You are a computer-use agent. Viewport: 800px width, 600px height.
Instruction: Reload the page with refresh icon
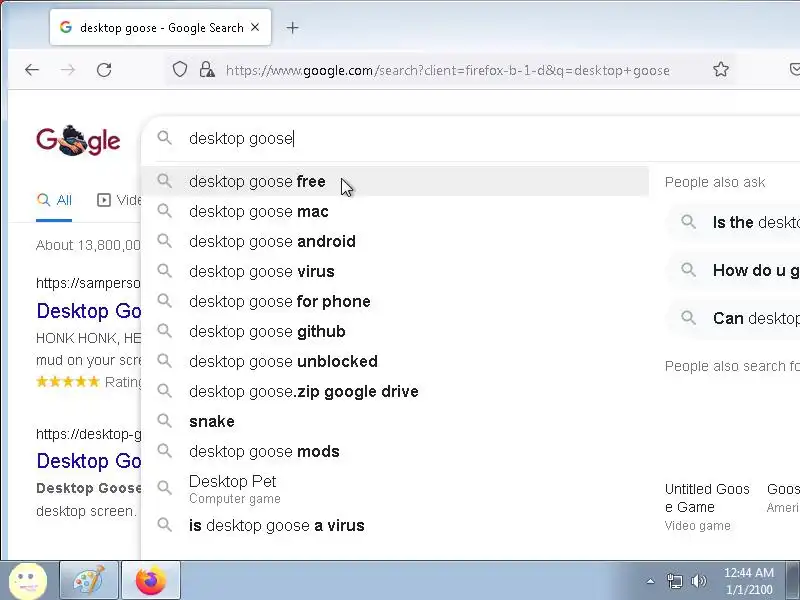tap(104, 70)
